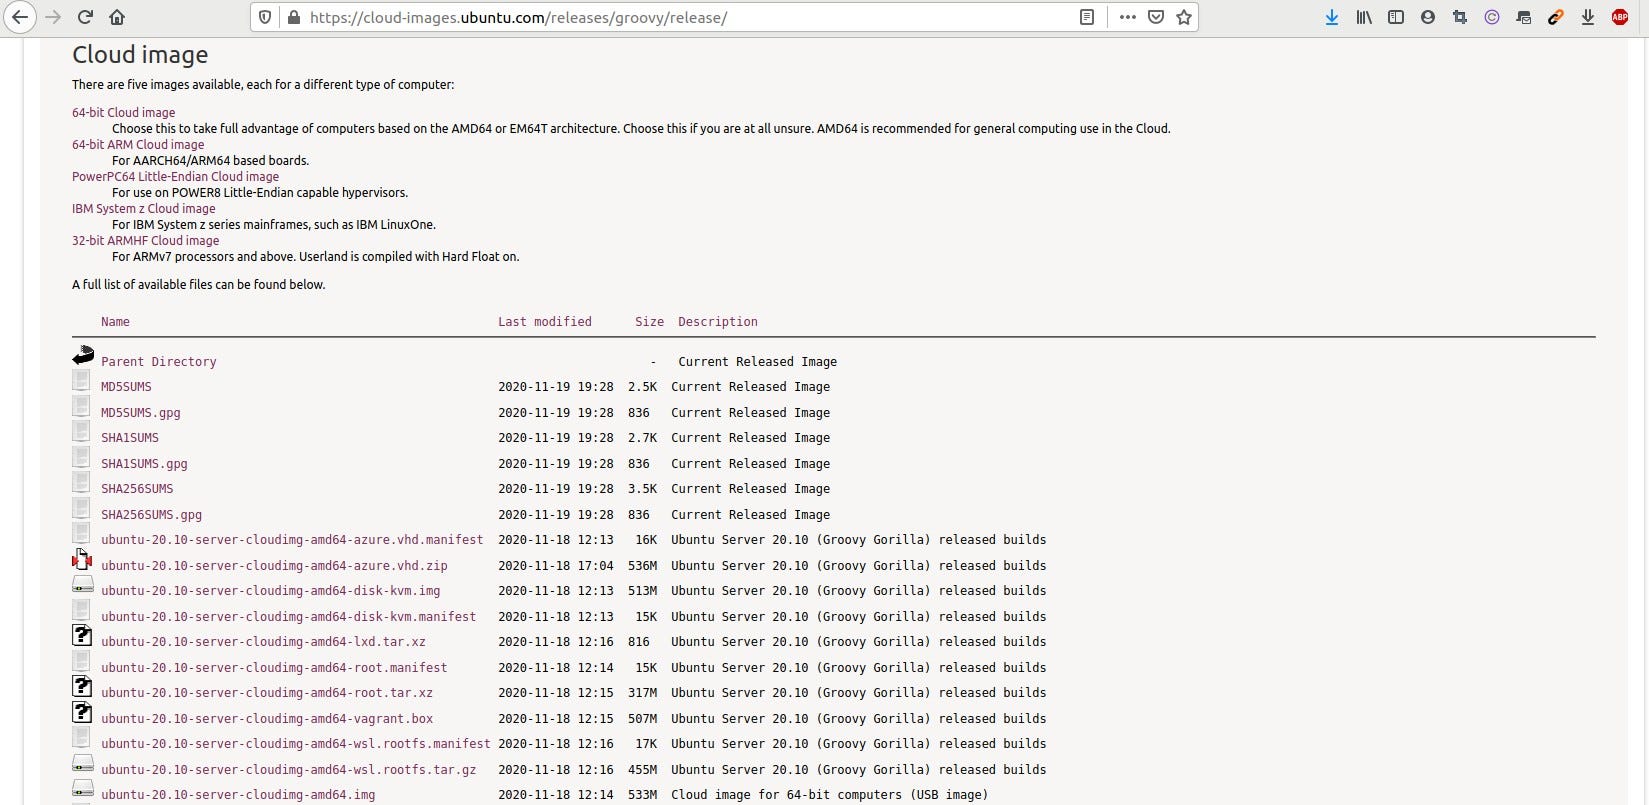This screenshot has width=1649, height=805.
Task: Download the amd64-vagrant.box file
Action: coord(267,719)
